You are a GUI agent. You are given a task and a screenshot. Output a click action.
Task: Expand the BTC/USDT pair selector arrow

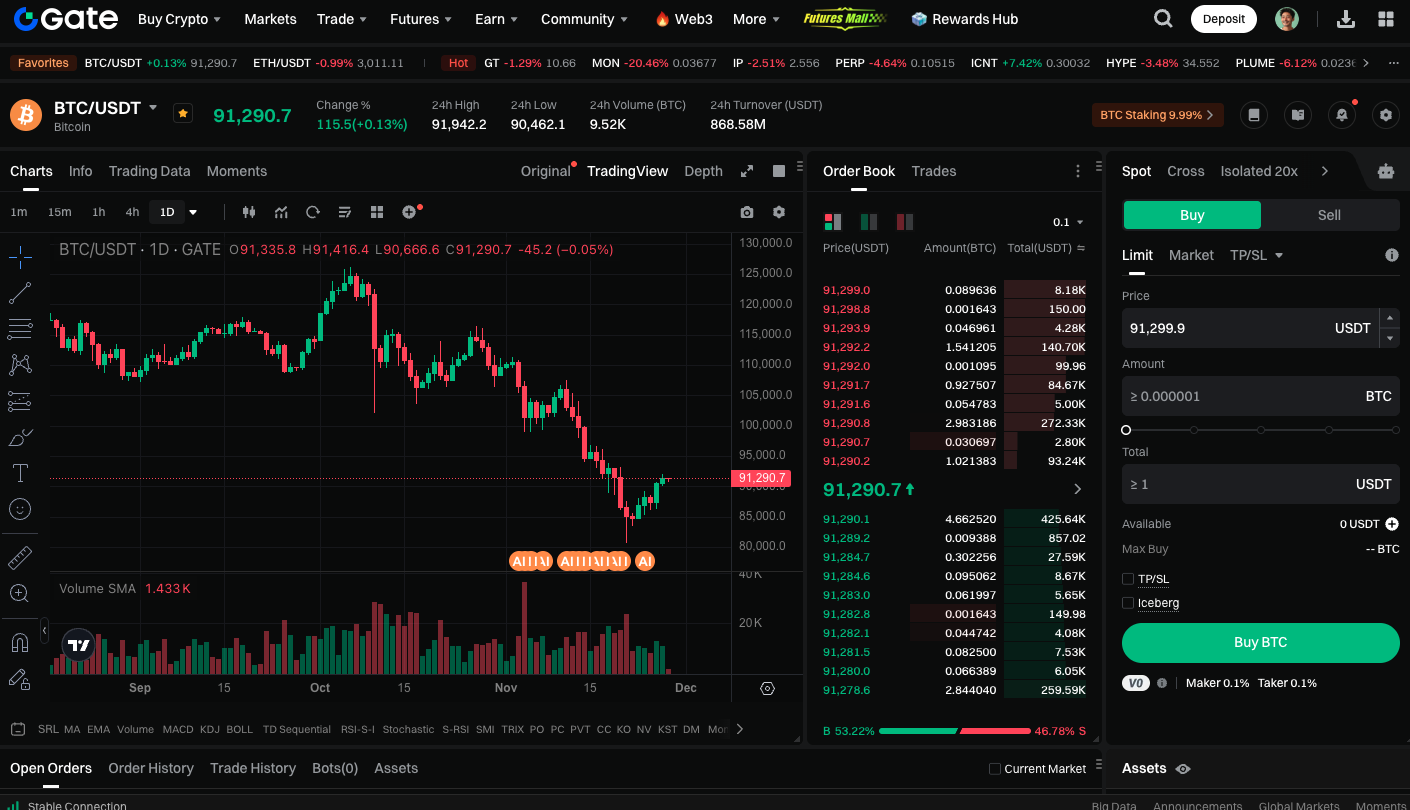tap(153, 107)
